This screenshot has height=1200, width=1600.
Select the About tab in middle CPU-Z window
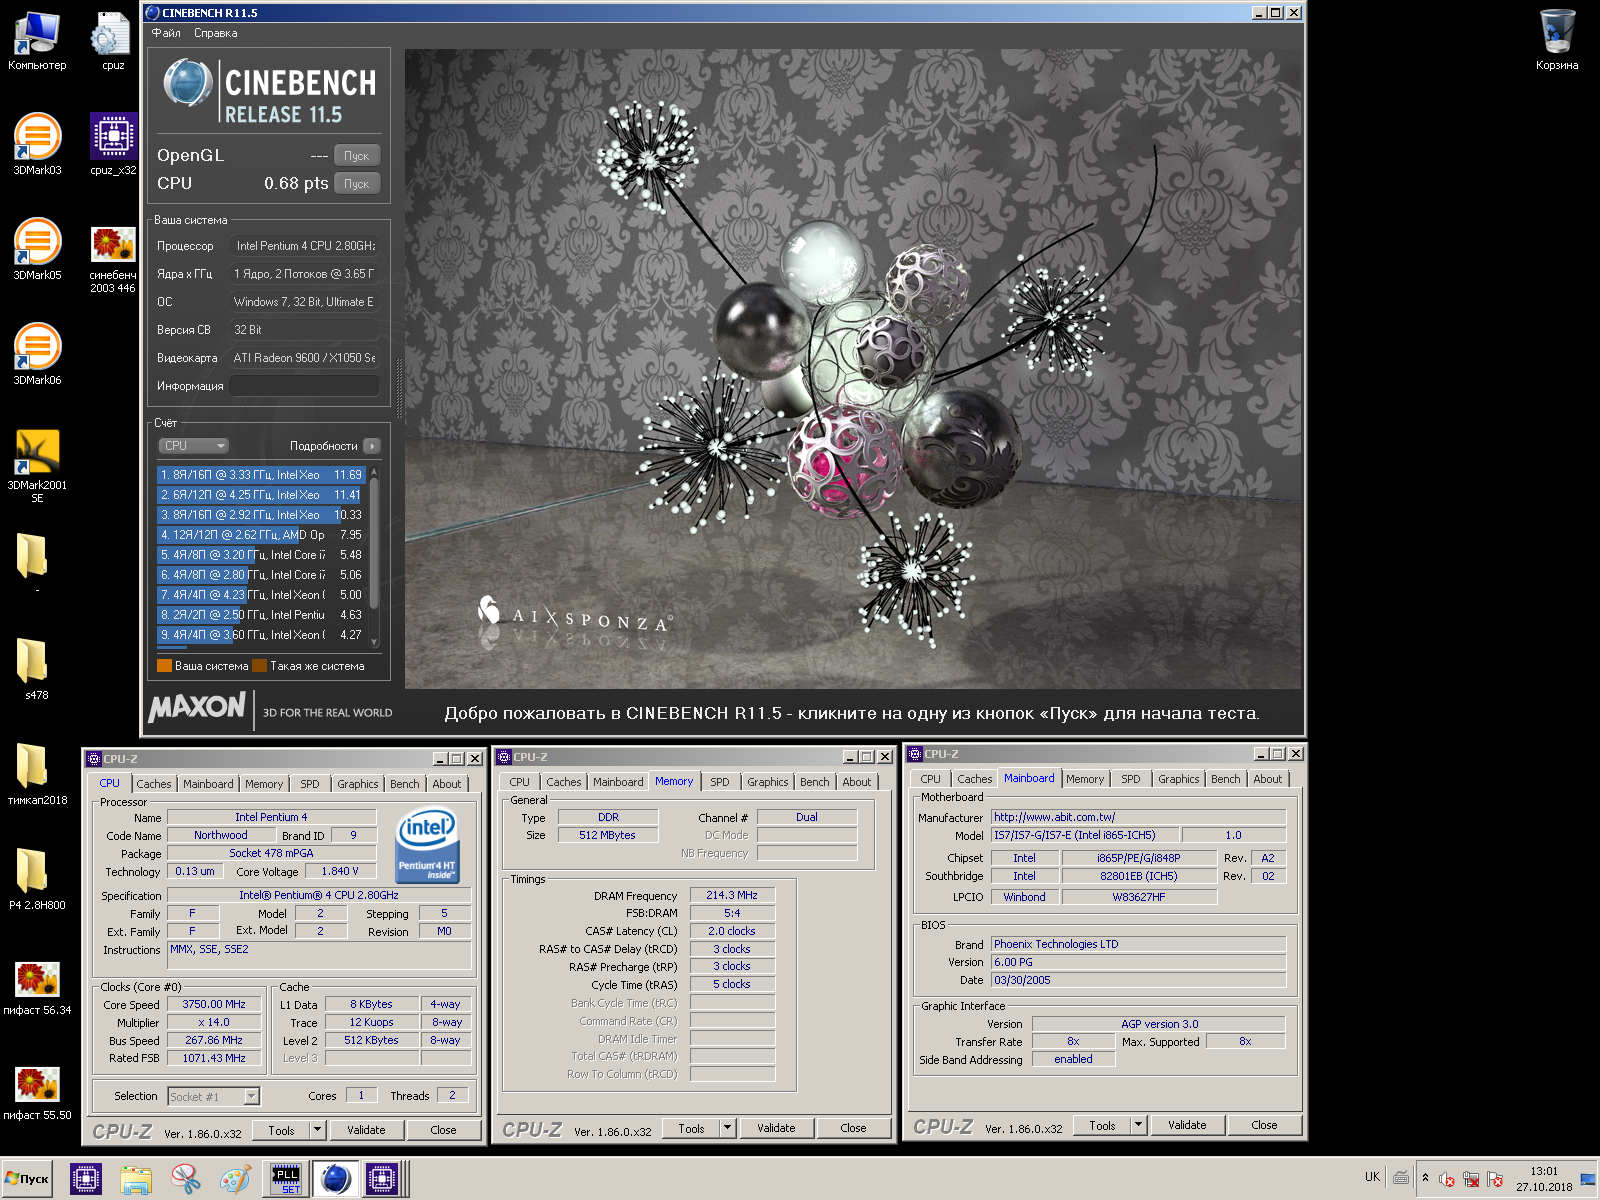pyautogui.click(x=857, y=782)
